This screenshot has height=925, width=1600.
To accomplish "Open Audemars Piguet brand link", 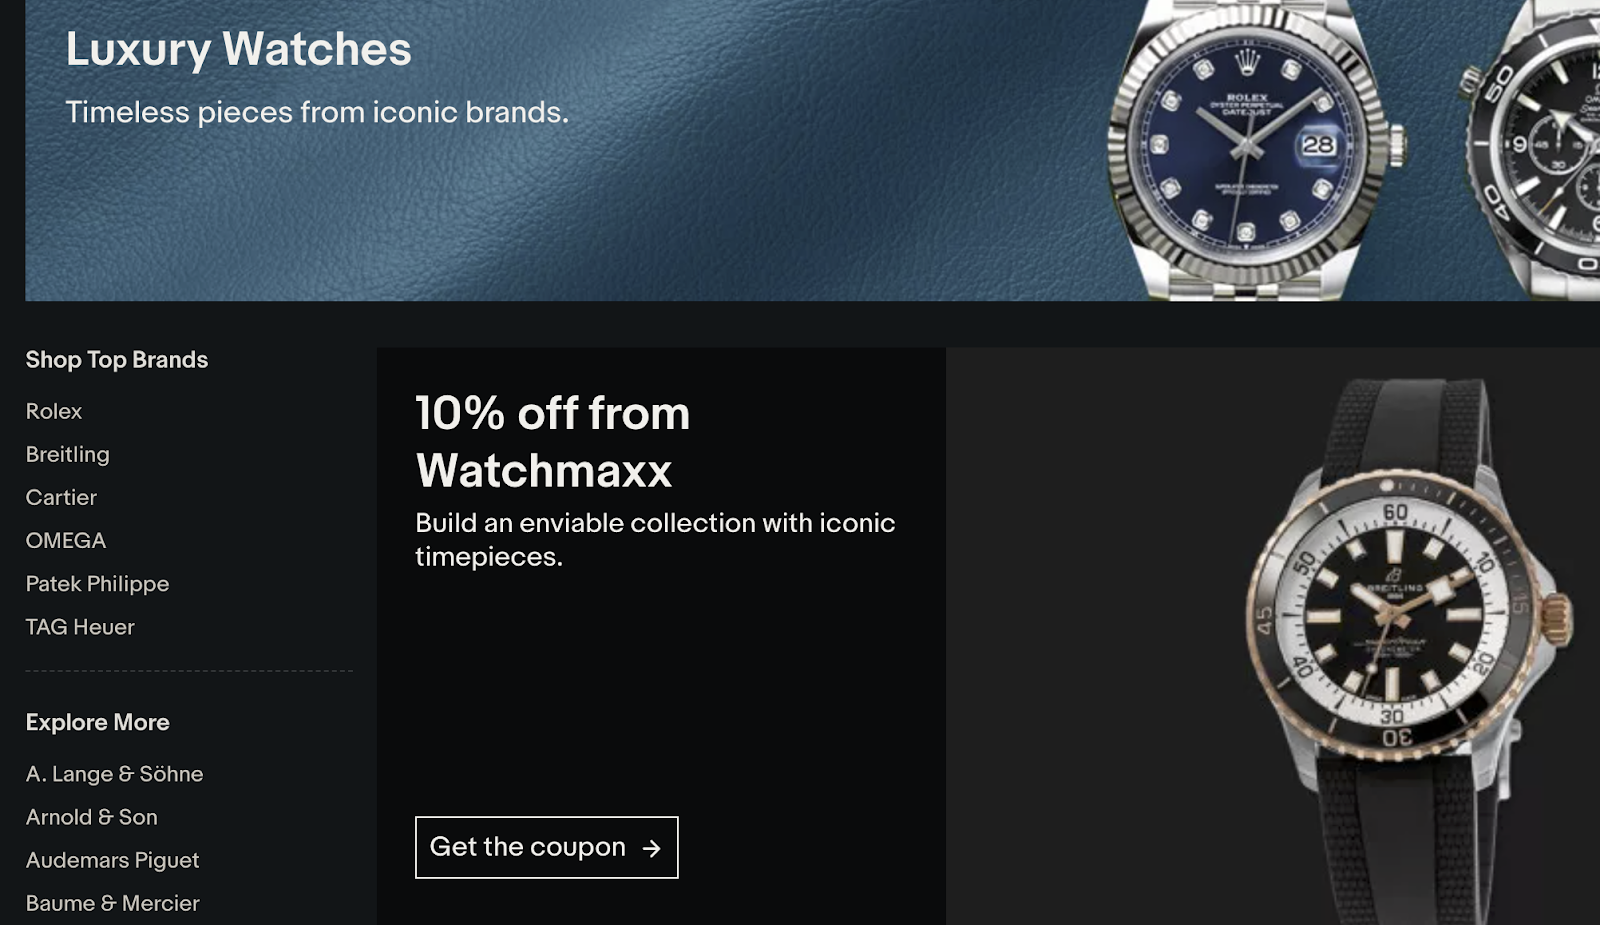I will tap(112, 860).
